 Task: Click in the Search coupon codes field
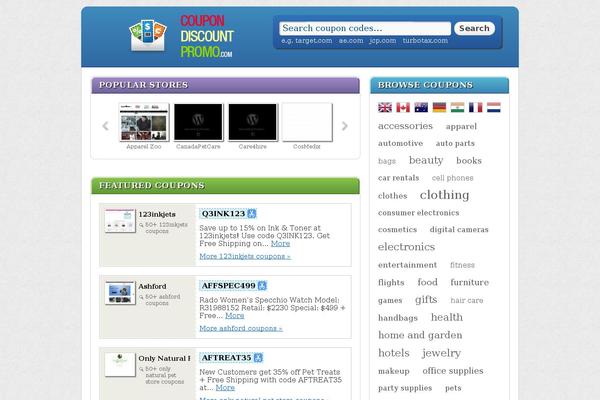365,28
